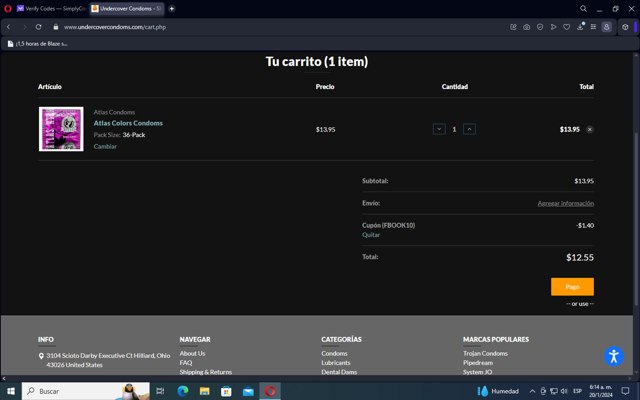
Task: Open the notification center icon
Action: click(x=625, y=391)
